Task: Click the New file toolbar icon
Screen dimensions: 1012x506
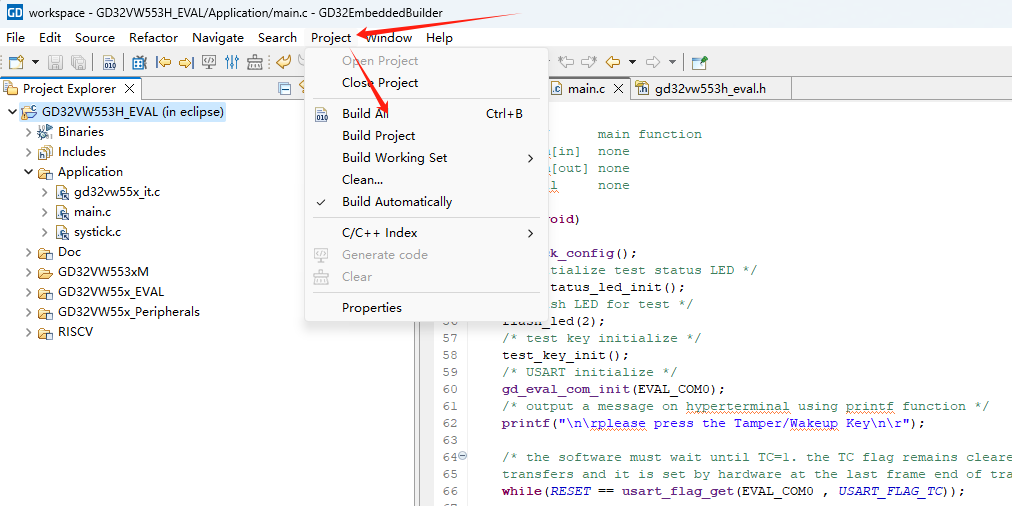Action: tap(16, 62)
